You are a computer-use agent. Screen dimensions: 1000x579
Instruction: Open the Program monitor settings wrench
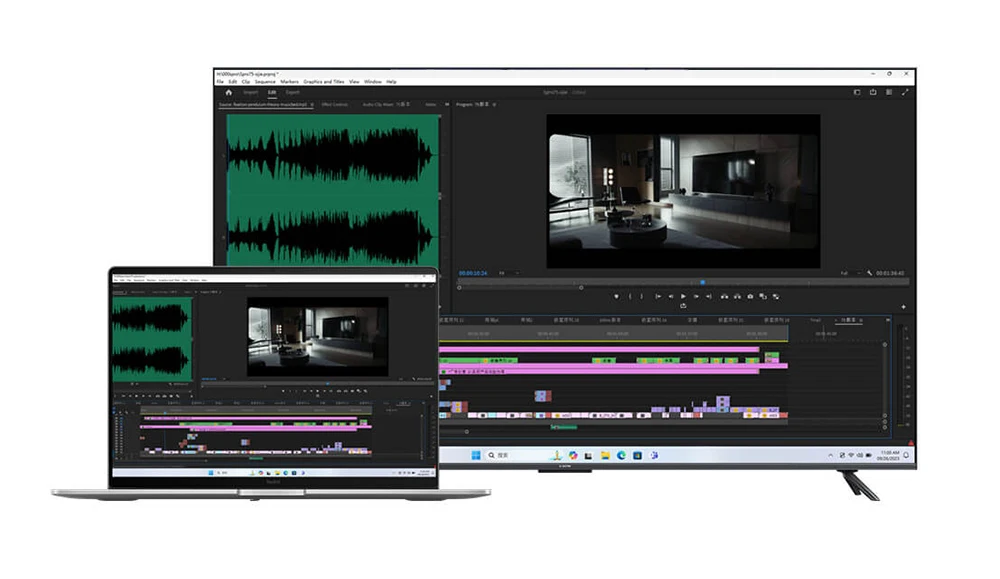870,272
